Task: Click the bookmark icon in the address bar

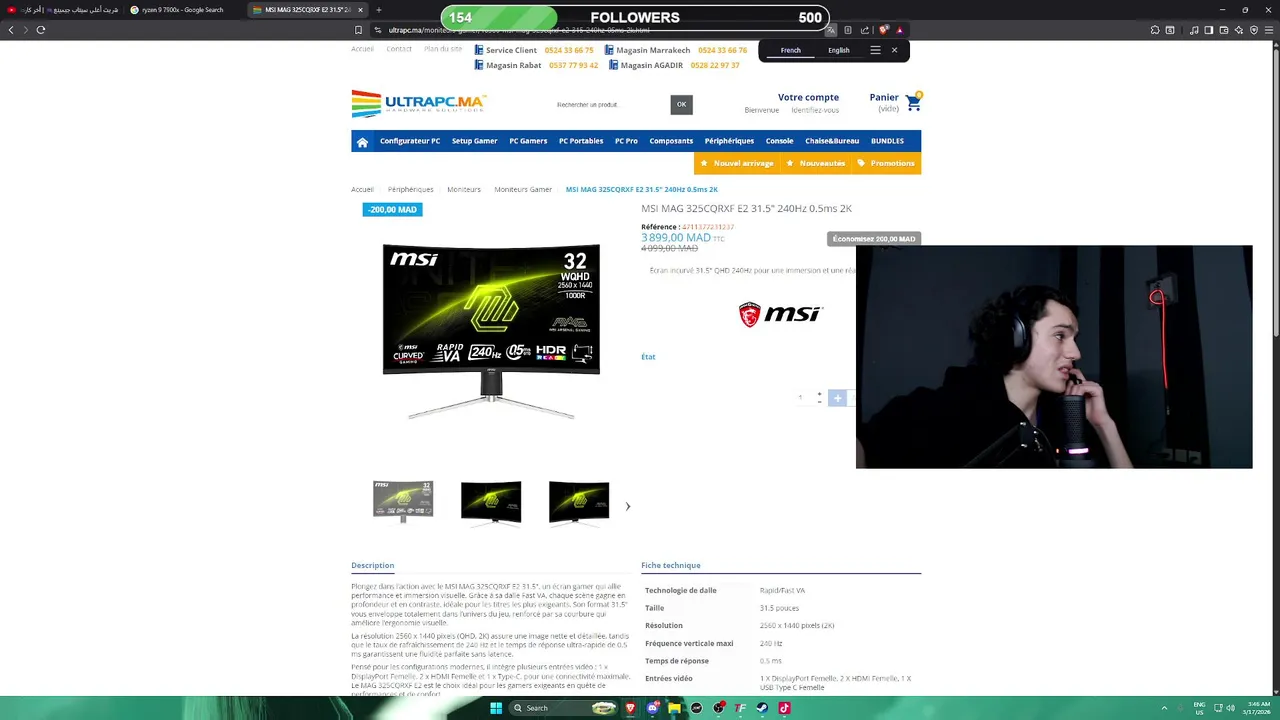Action: (x=358, y=30)
